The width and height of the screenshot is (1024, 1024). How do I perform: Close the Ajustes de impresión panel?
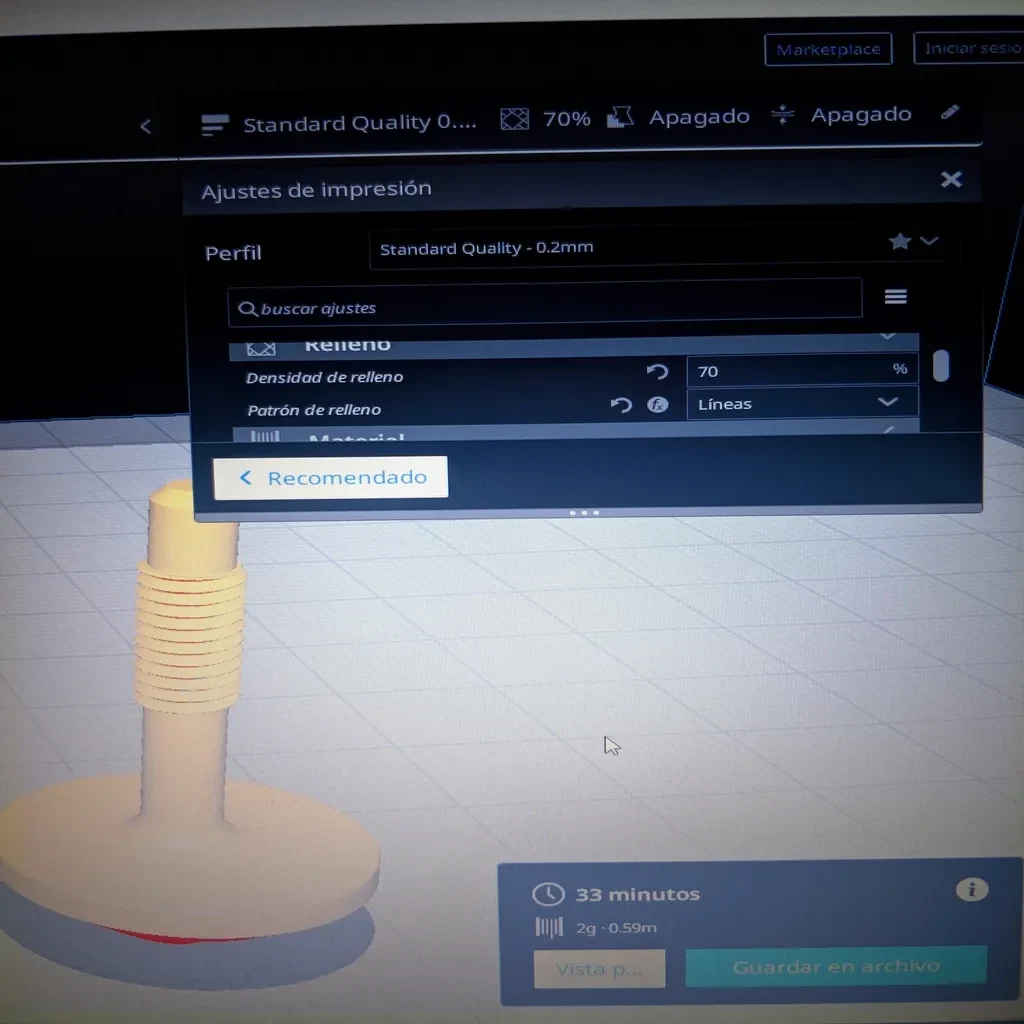point(951,179)
